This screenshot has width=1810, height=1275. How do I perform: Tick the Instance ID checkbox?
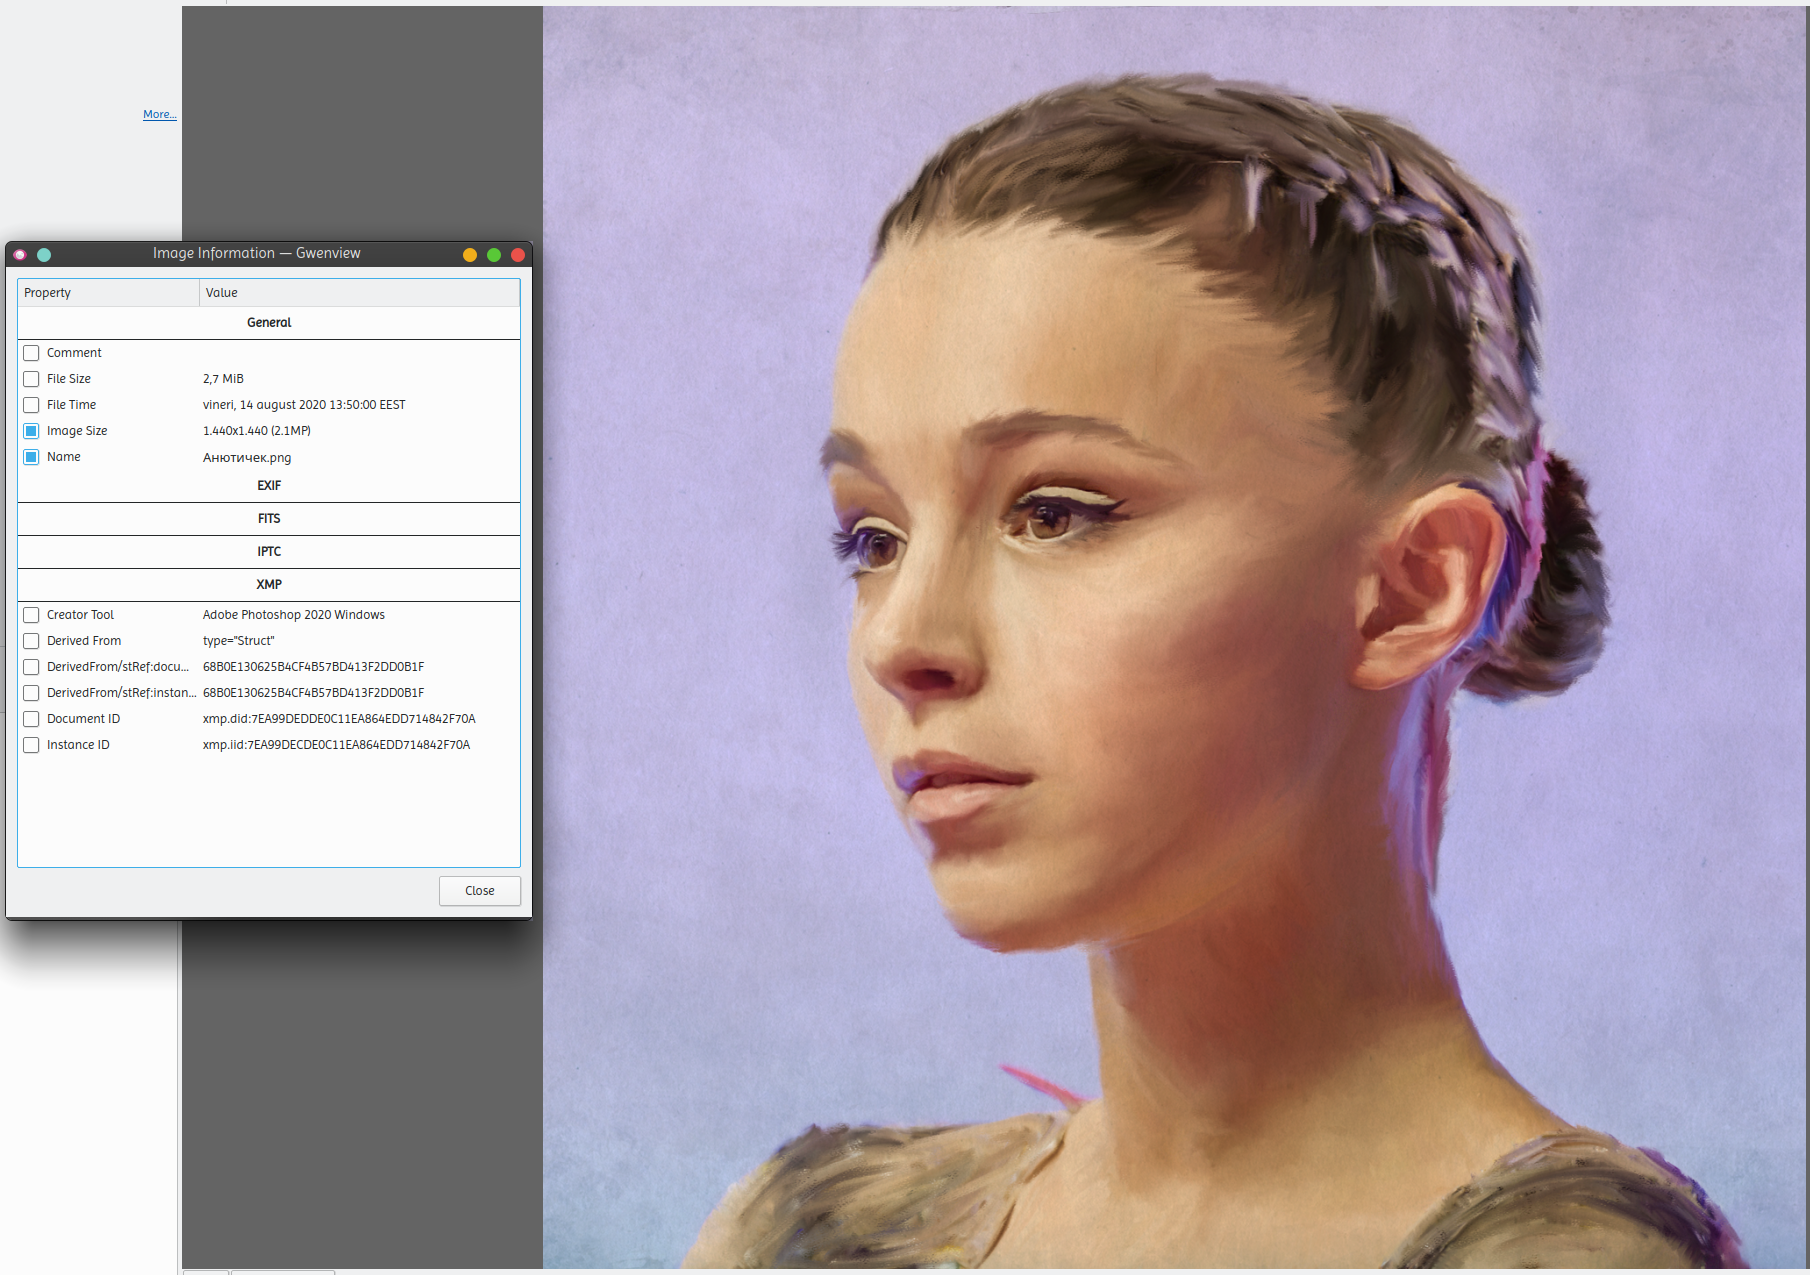click(x=31, y=745)
